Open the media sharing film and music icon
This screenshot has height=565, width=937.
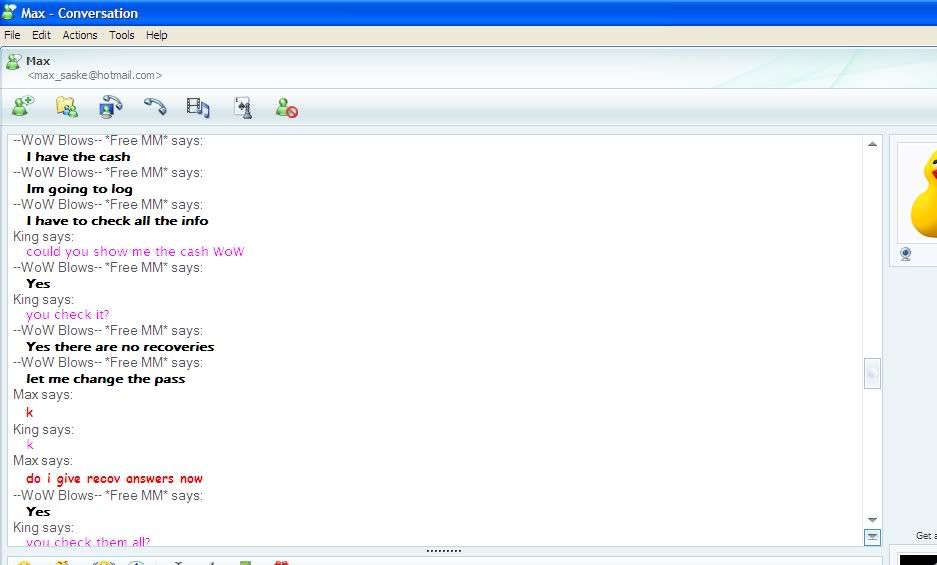pyautogui.click(x=198, y=107)
